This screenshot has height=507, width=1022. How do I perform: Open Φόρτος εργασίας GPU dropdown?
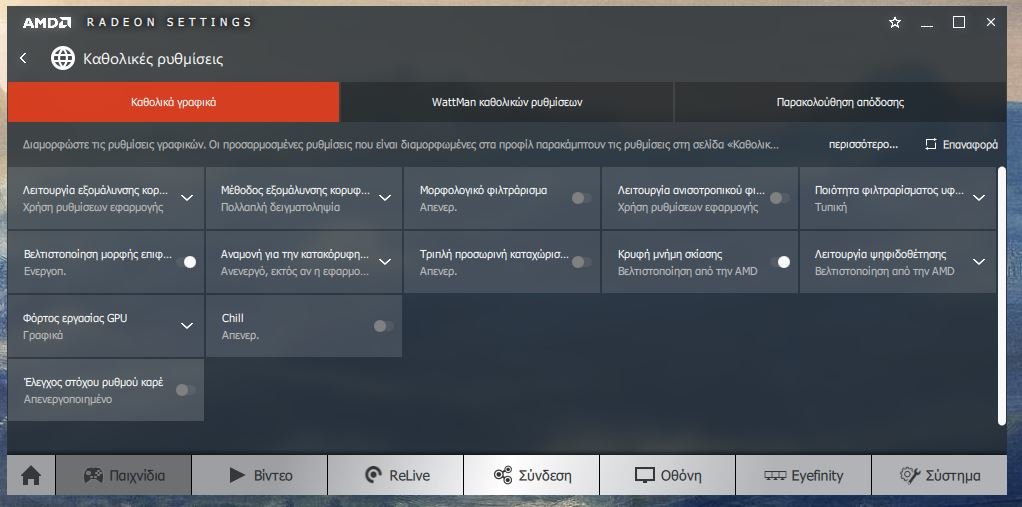[x=187, y=325]
